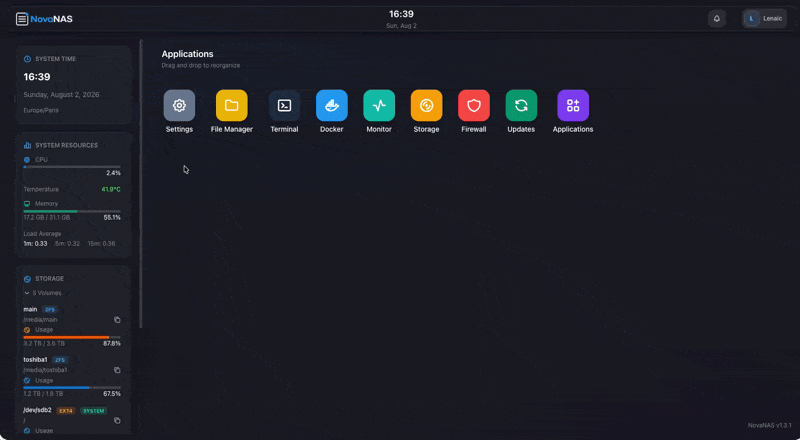
Task: Click the toshiba1 blue usage bar
Action: [72, 387]
